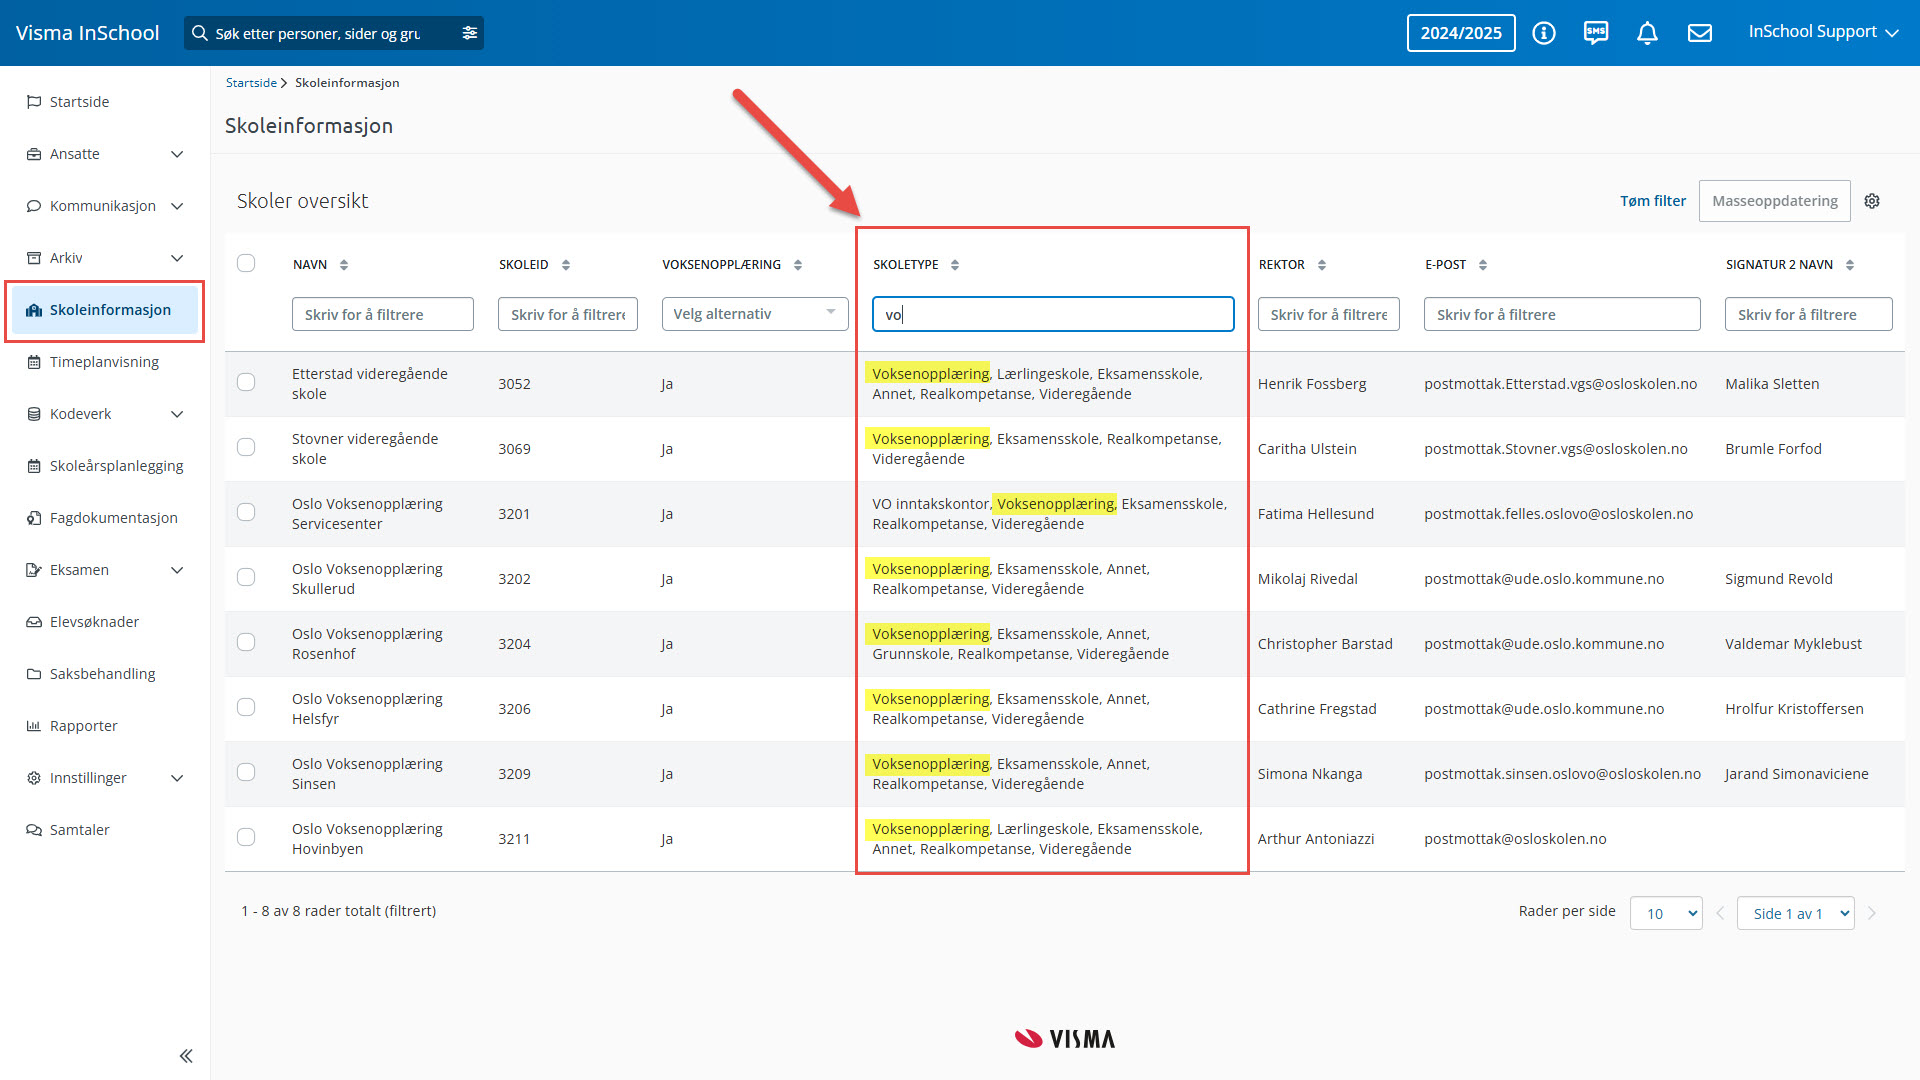Select the rektor name Caritha Ulstein

(1307, 449)
